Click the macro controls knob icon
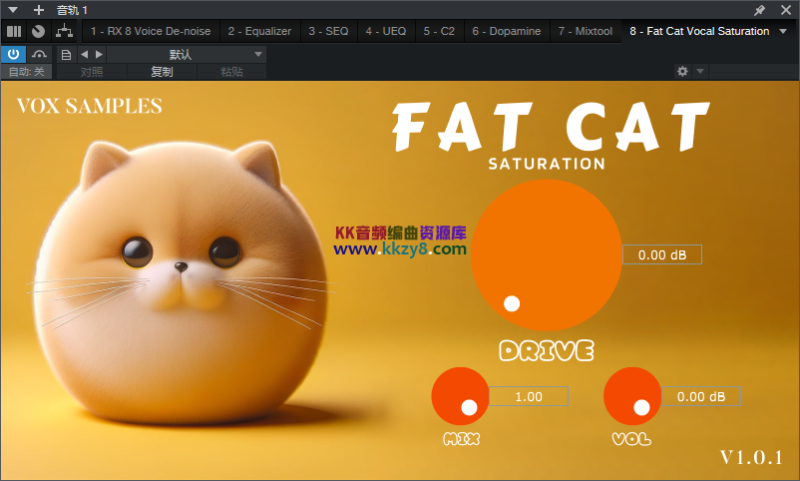 (x=38, y=31)
